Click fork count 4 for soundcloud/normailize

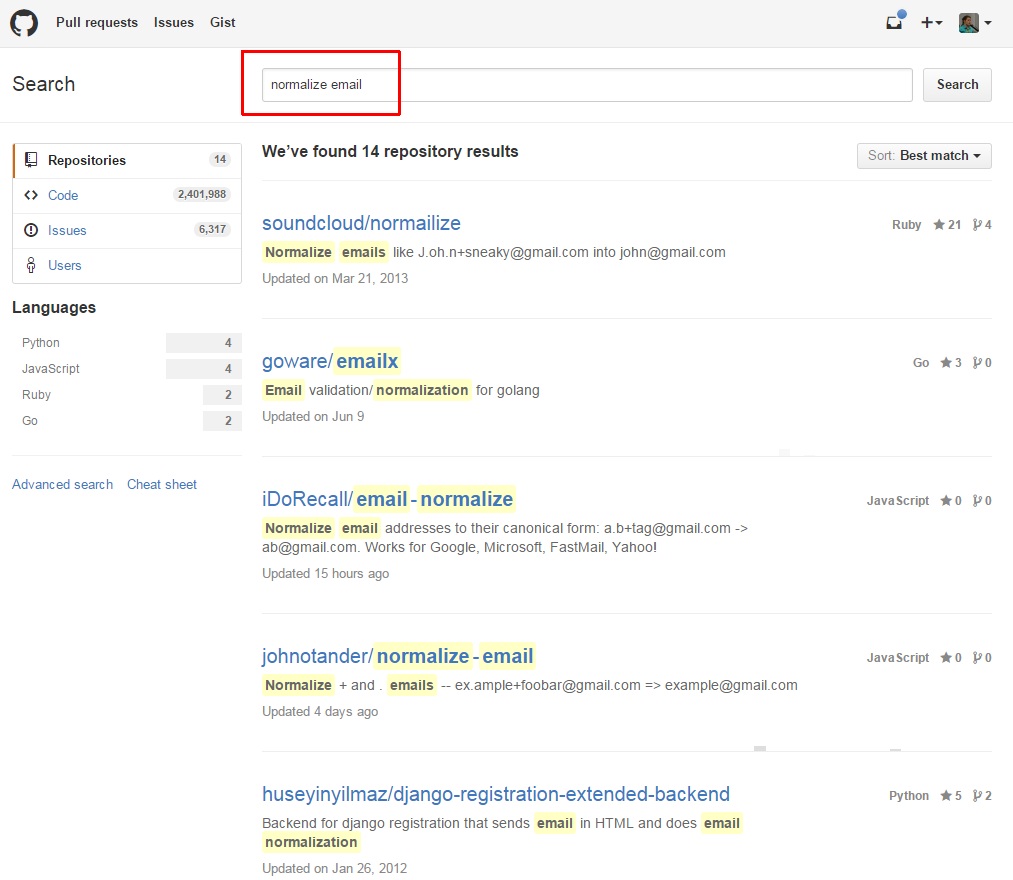(982, 225)
